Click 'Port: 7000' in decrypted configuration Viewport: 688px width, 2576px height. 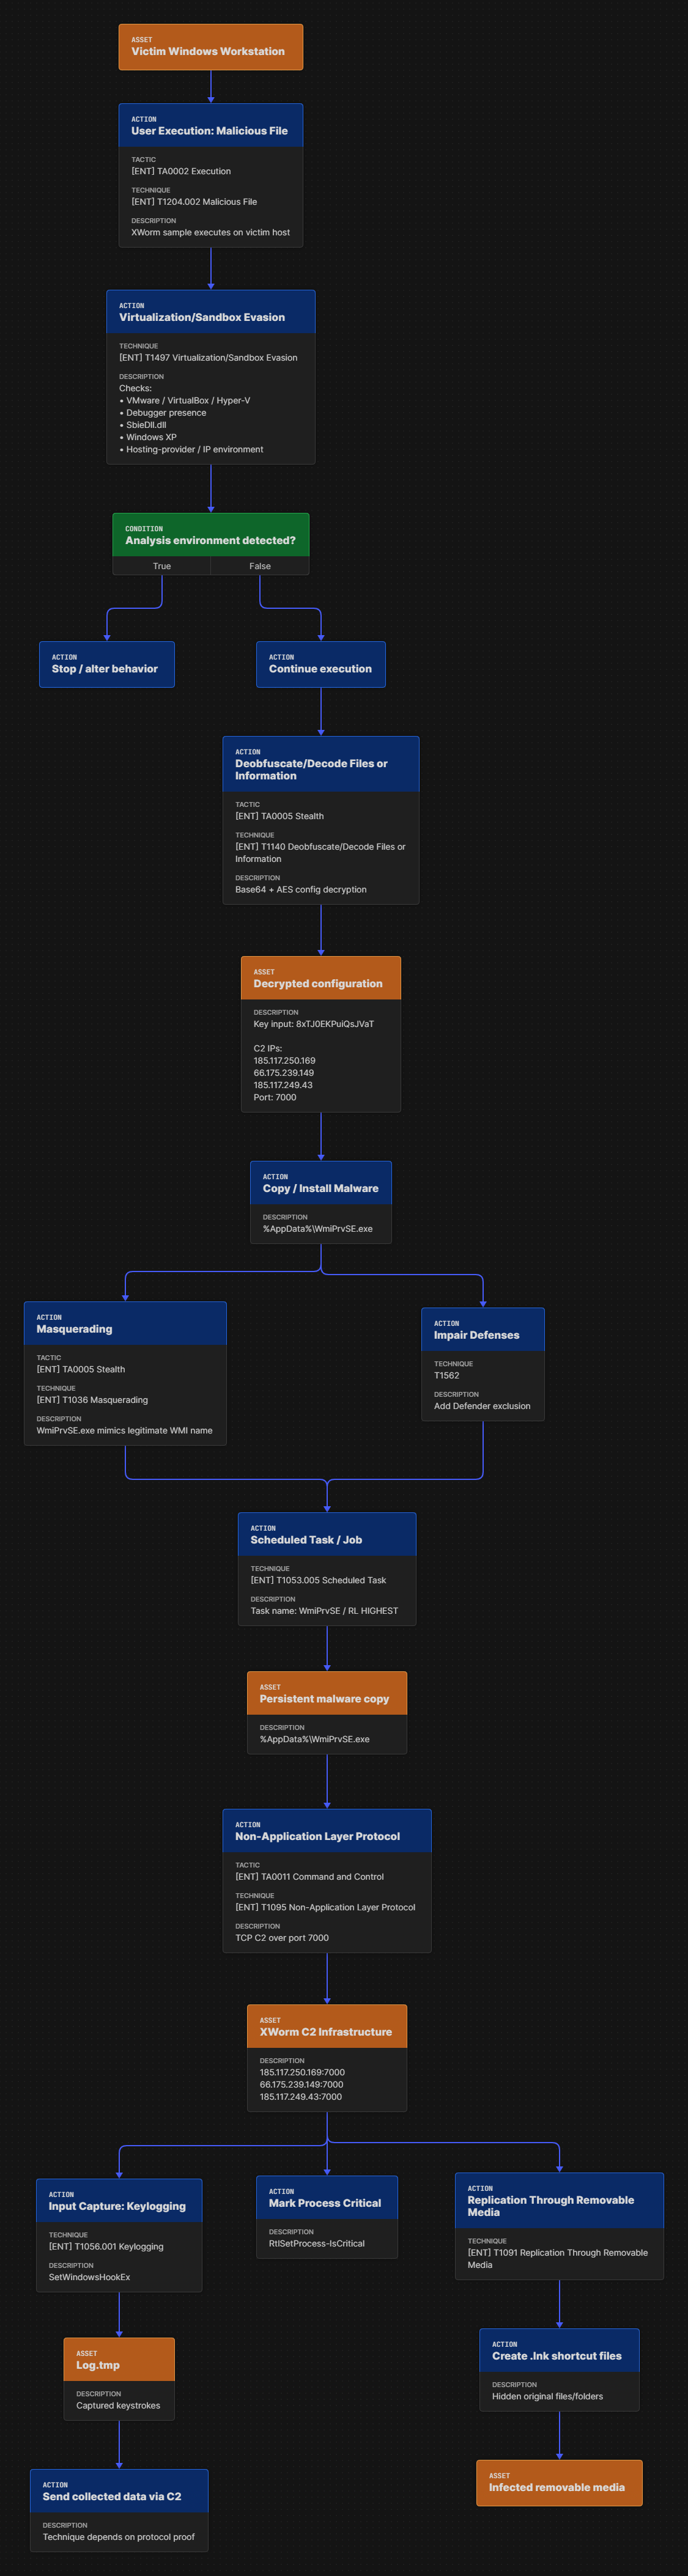275,1097
